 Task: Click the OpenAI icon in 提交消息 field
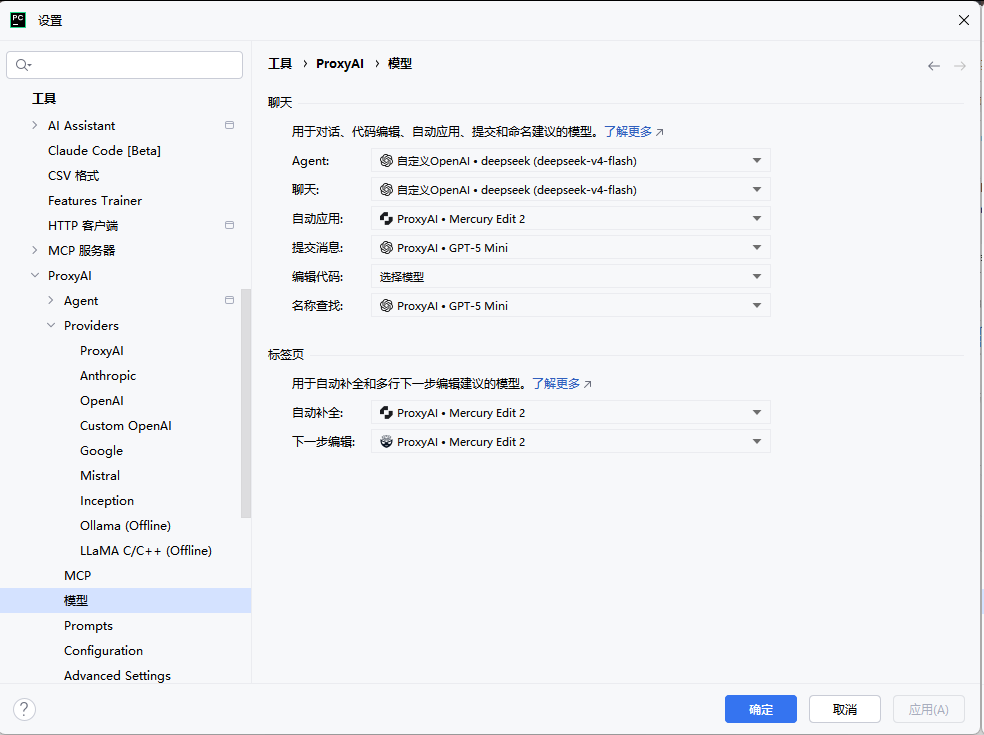point(387,247)
